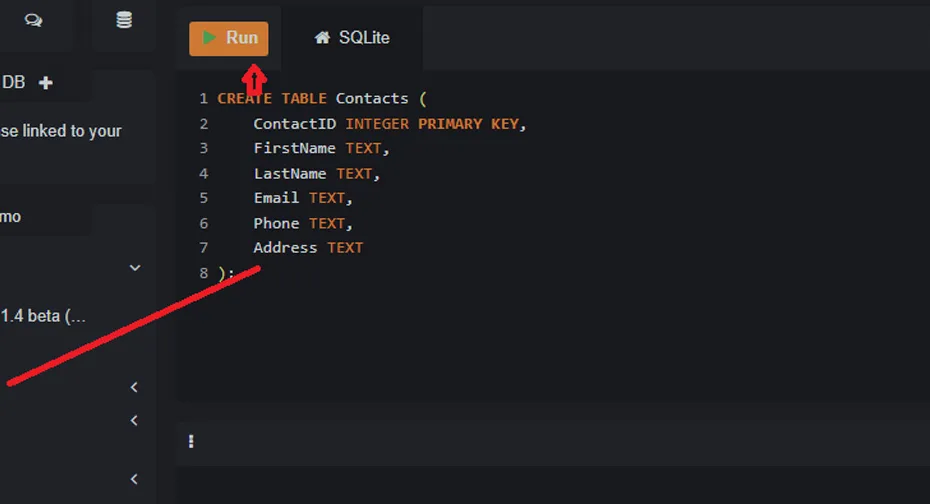Expand the downward chevron in the sidebar
This screenshot has height=504, width=930.
(x=135, y=268)
